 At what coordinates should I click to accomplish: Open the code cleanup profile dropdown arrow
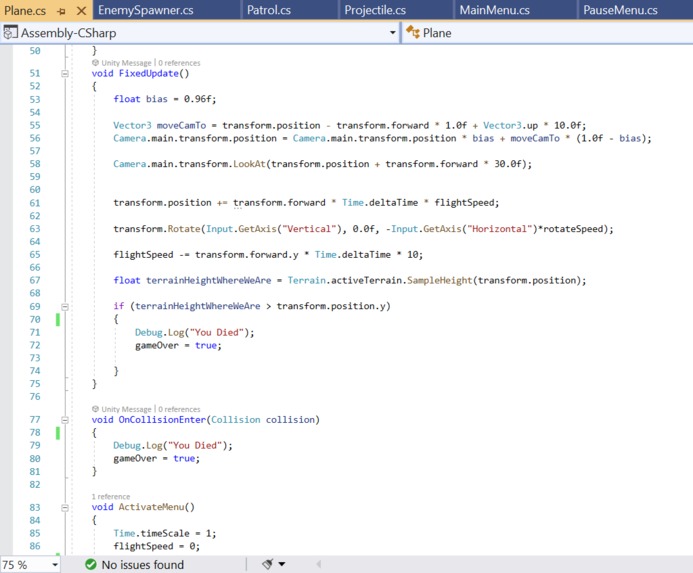[282, 564]
